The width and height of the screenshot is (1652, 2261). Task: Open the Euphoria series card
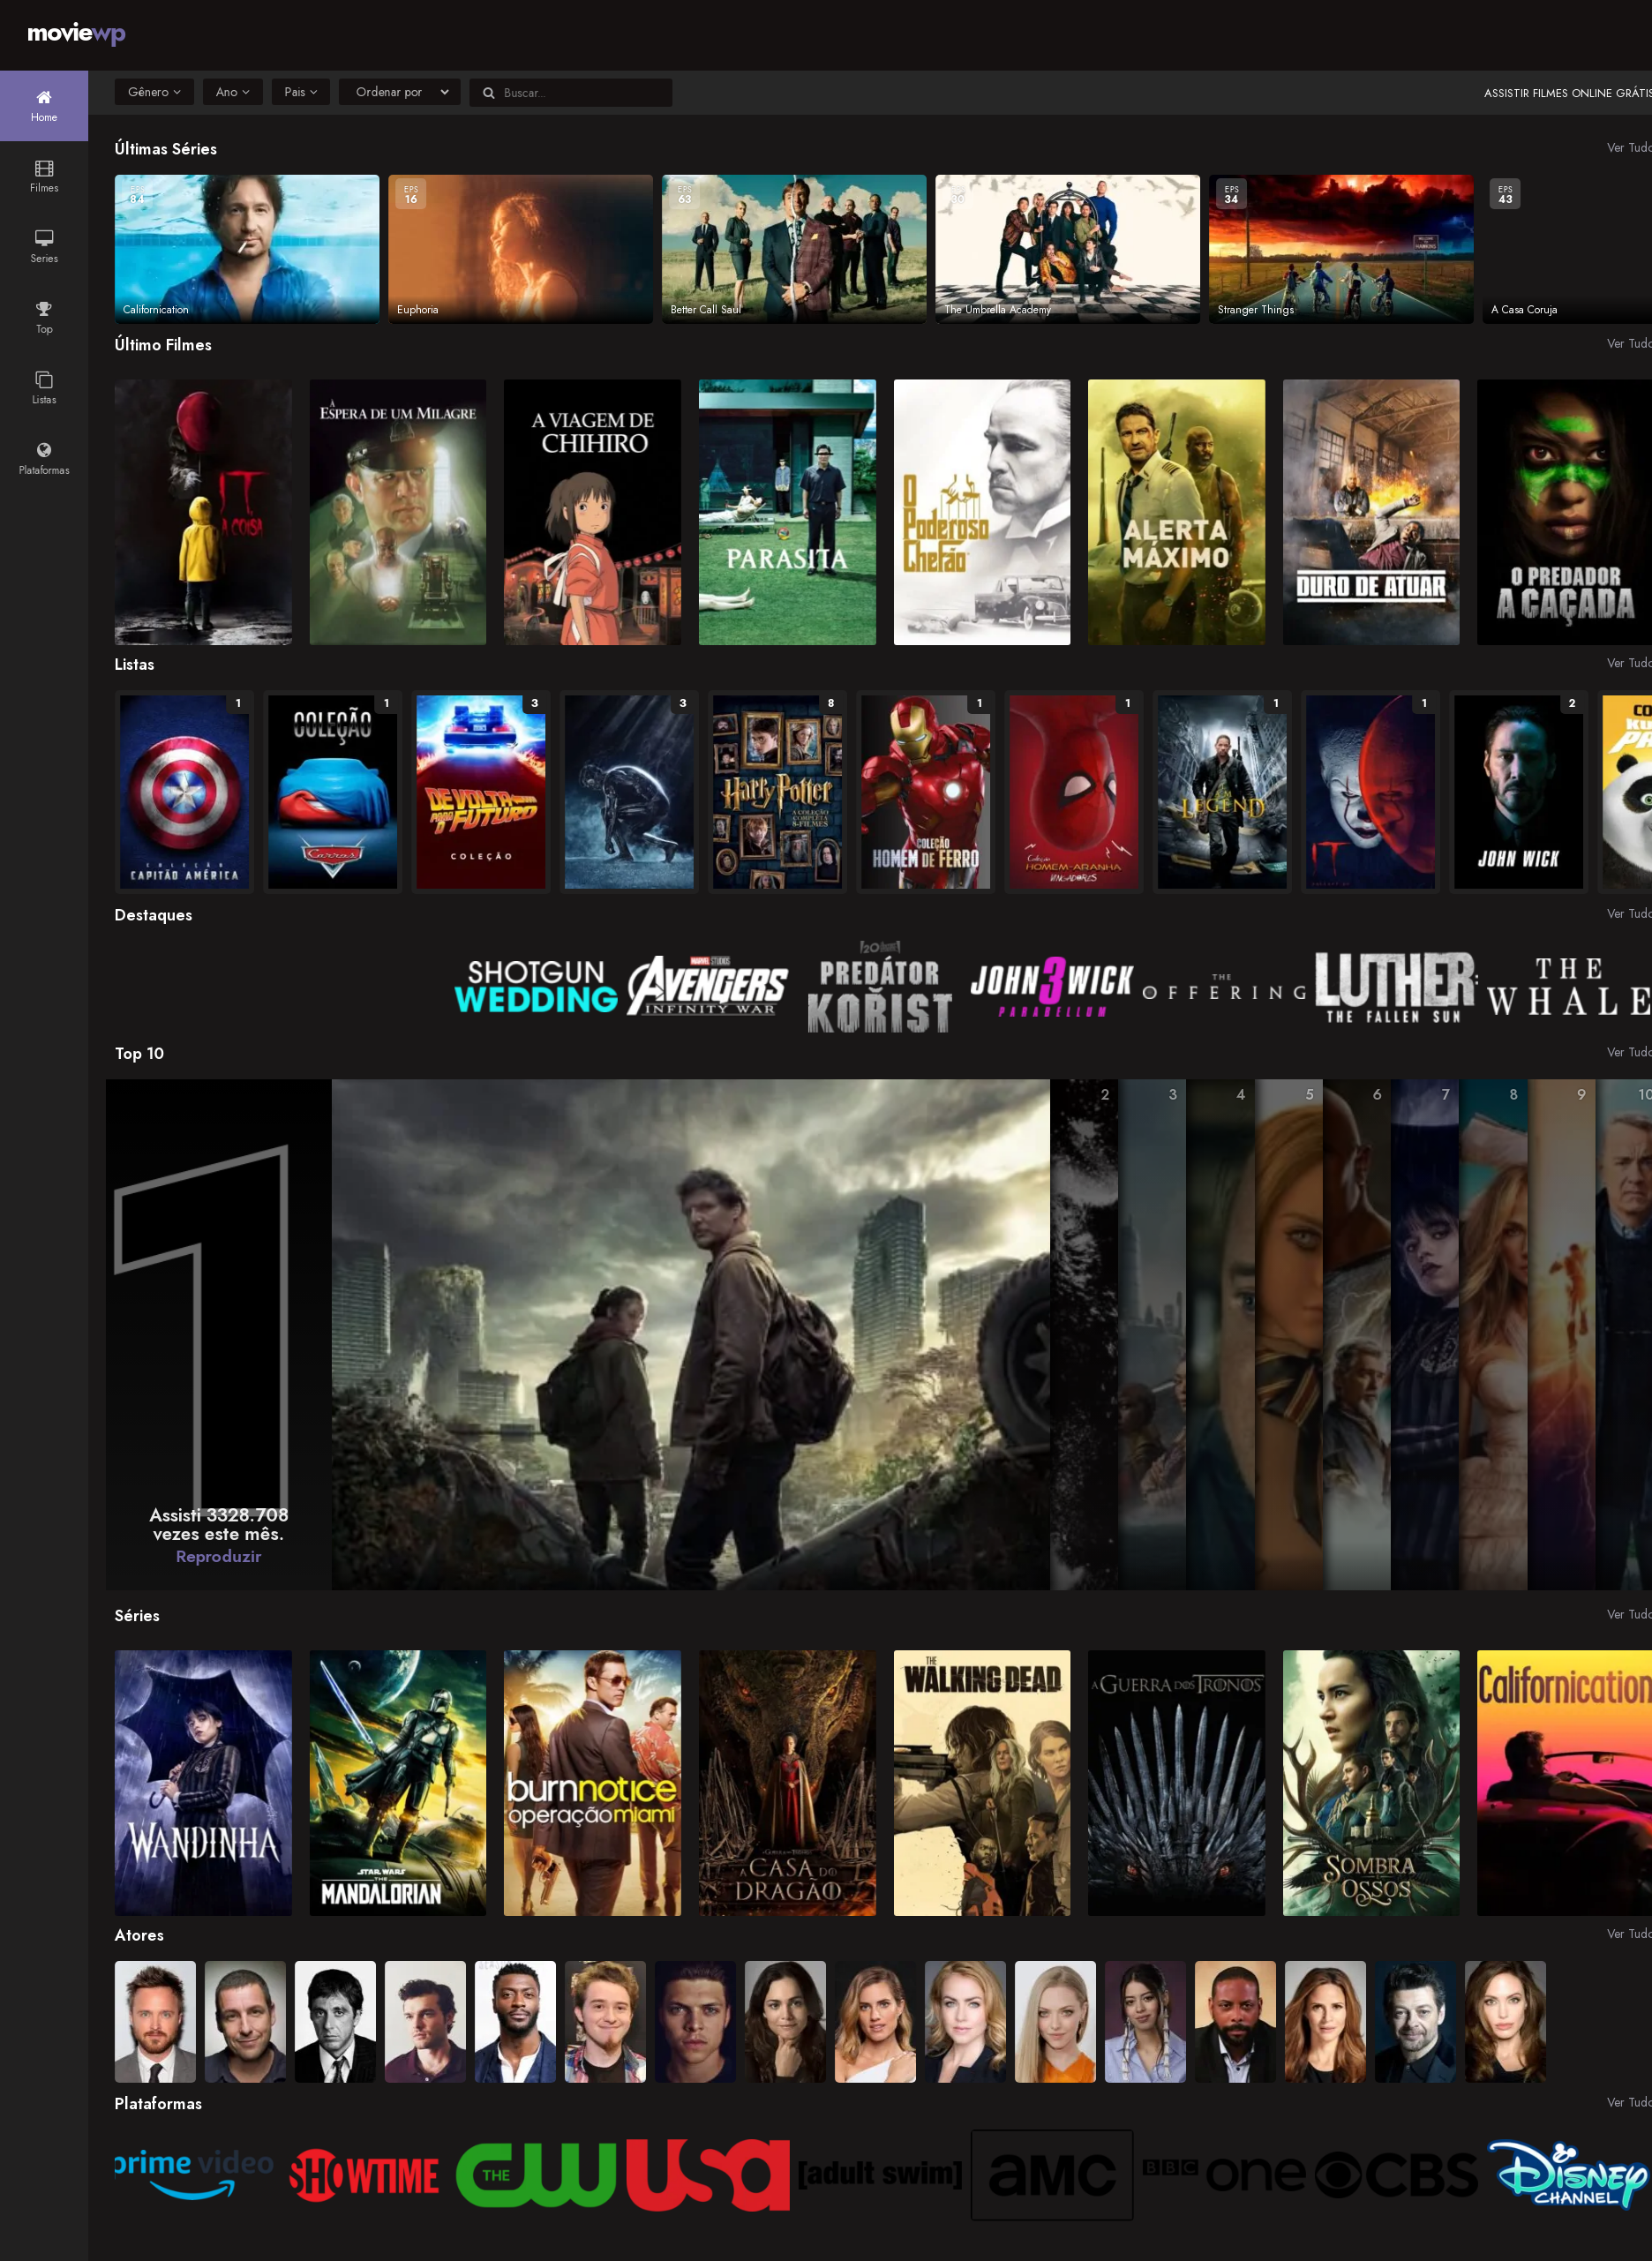pos(520,249)
